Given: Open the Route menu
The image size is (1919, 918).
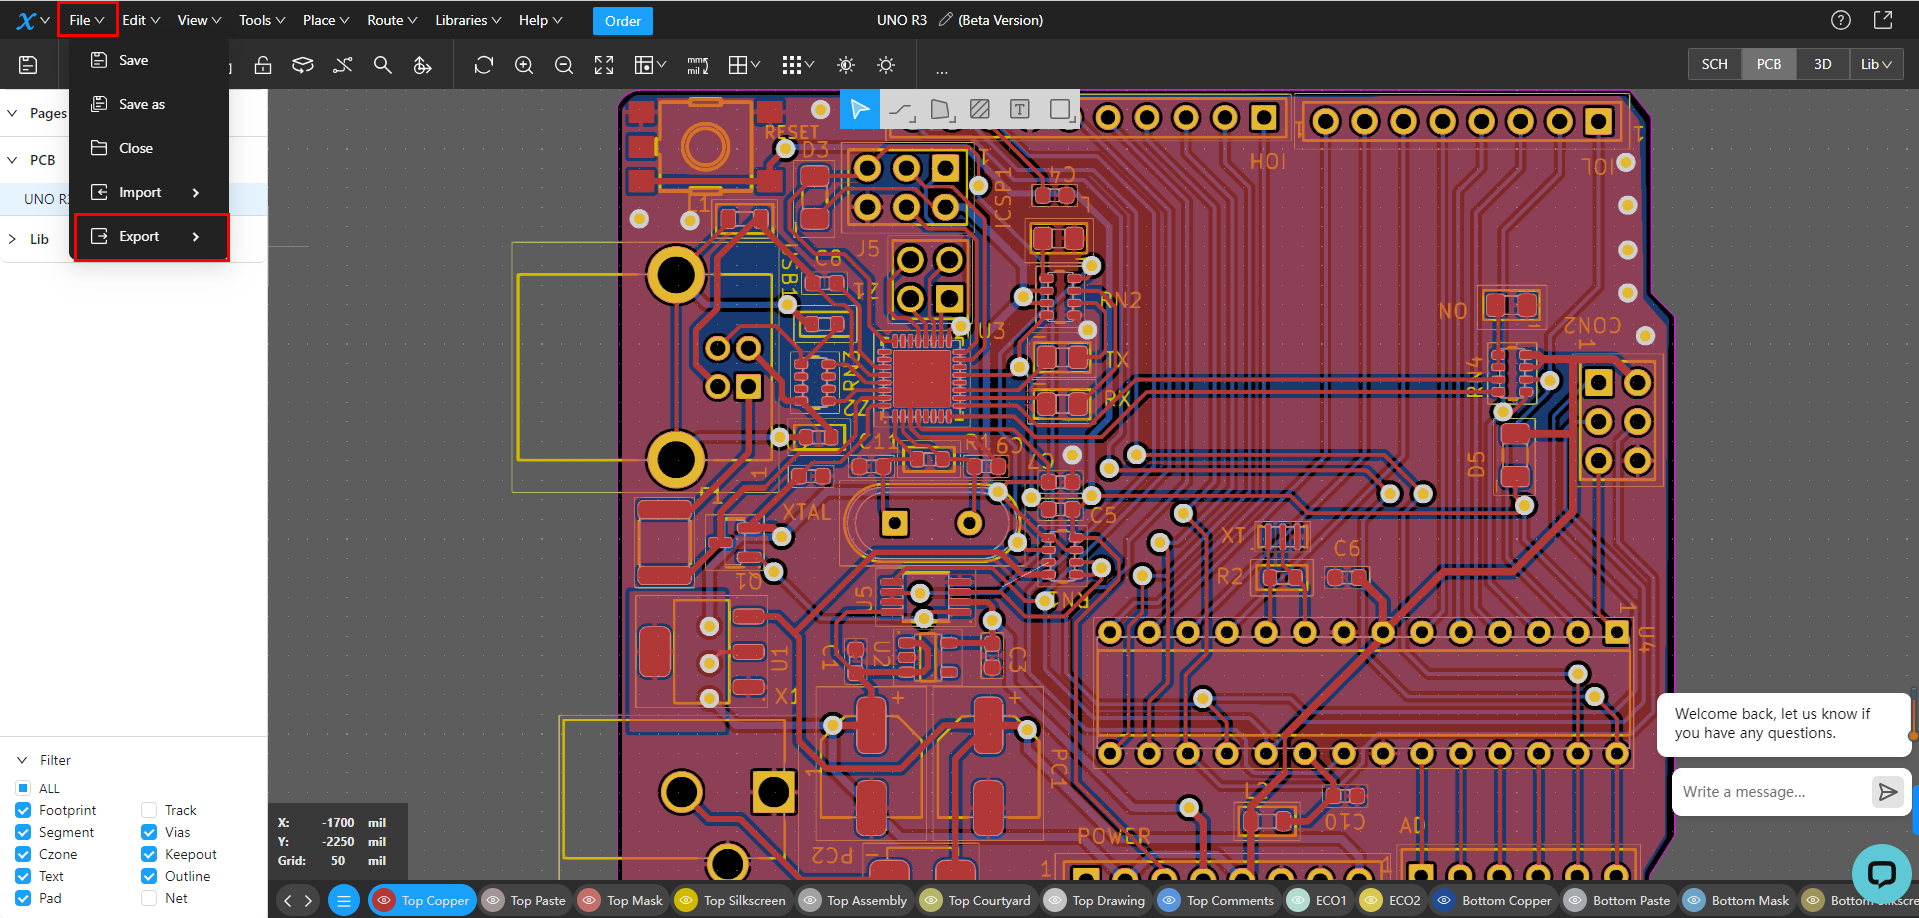Looking at the screenshot, I should tap(392, 20).
